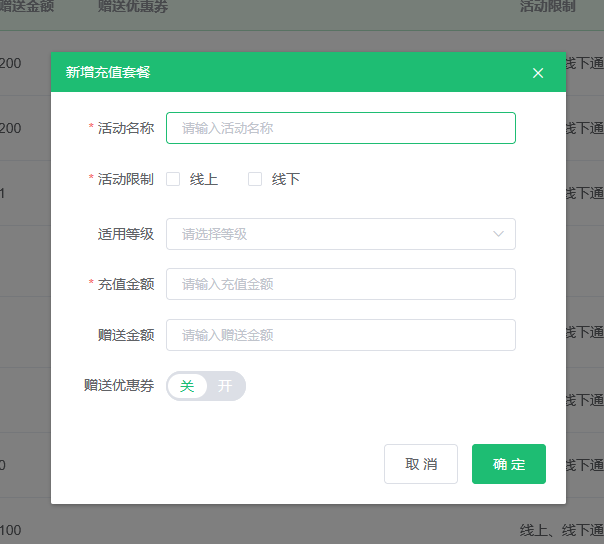Image resolution: width=604 pixels, height=544 pixels.
Task: Toggle the 赠送优惠券 switch
Action: pos(205,386)
